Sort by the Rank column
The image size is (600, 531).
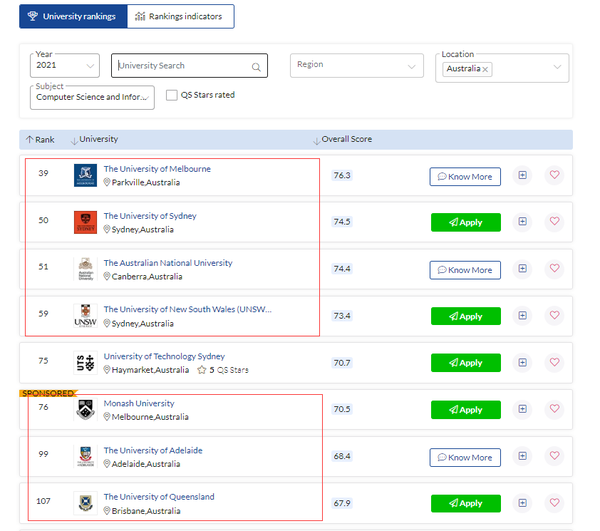click(x=40, y=140)
